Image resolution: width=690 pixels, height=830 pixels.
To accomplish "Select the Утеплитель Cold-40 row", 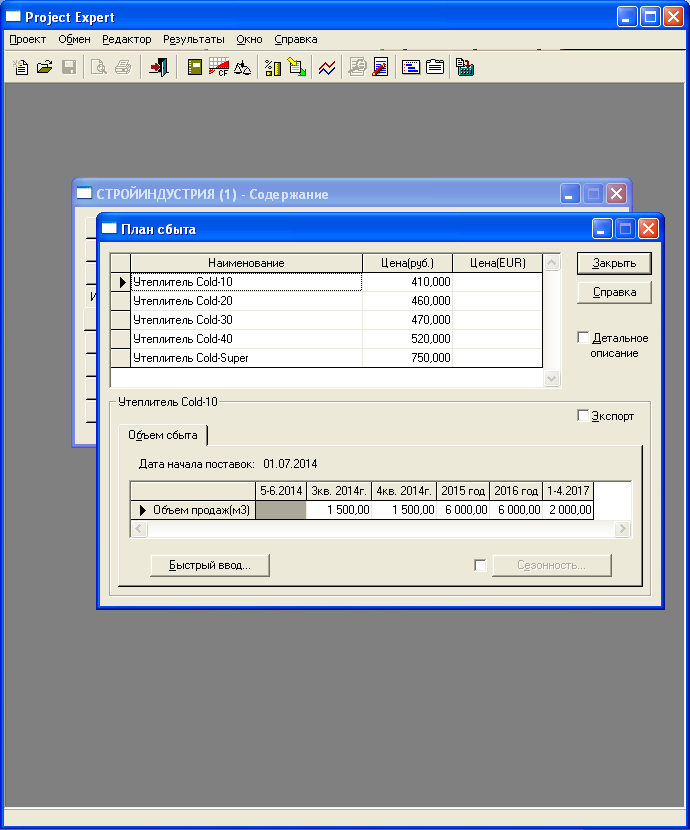I will 247,339.
